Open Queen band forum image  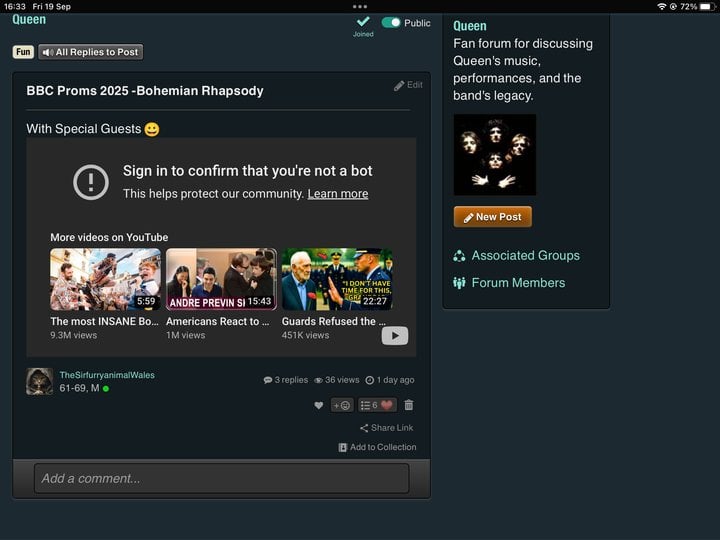495,155
